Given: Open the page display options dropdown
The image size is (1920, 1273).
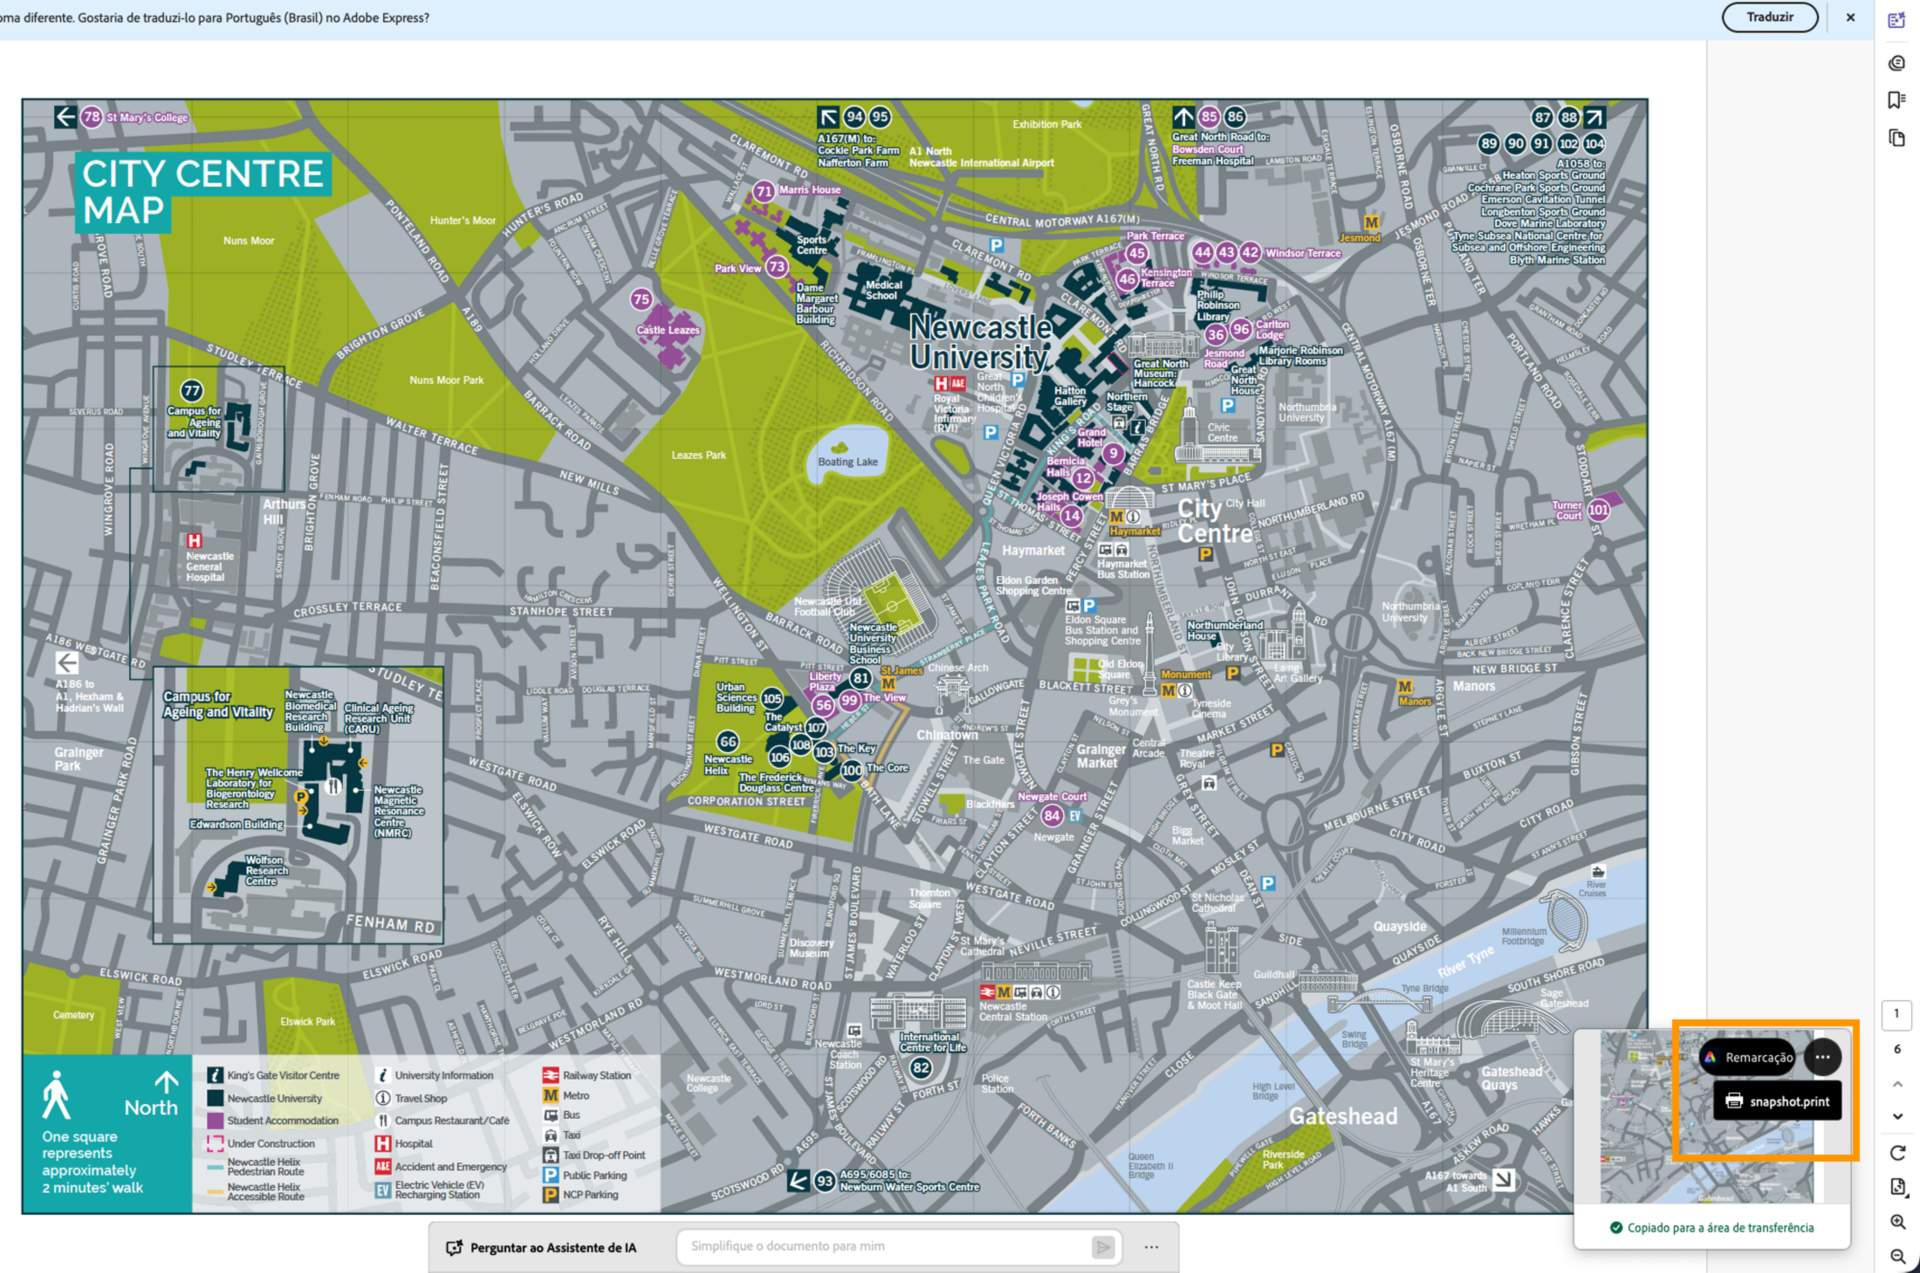Looking at the screenshot, I should (1897, 1187).
